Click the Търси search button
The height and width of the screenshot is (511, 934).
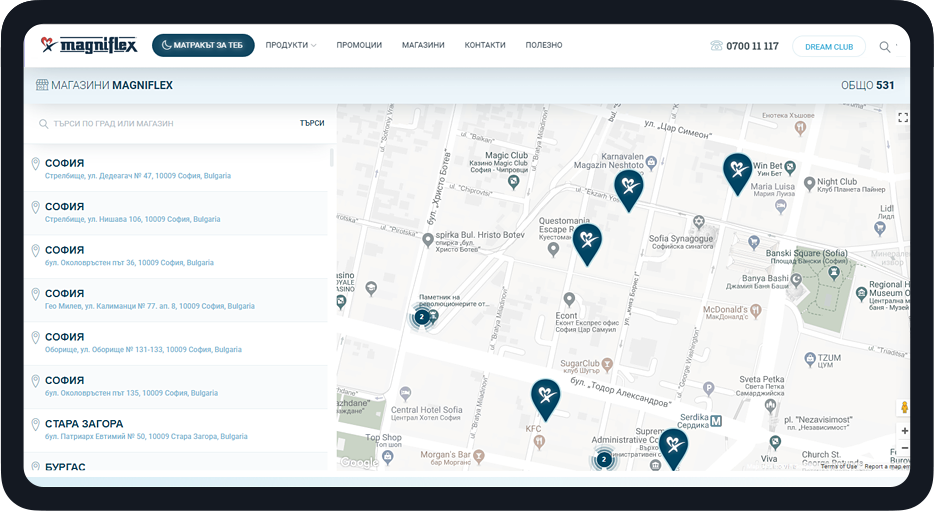(x=312, y=124)
